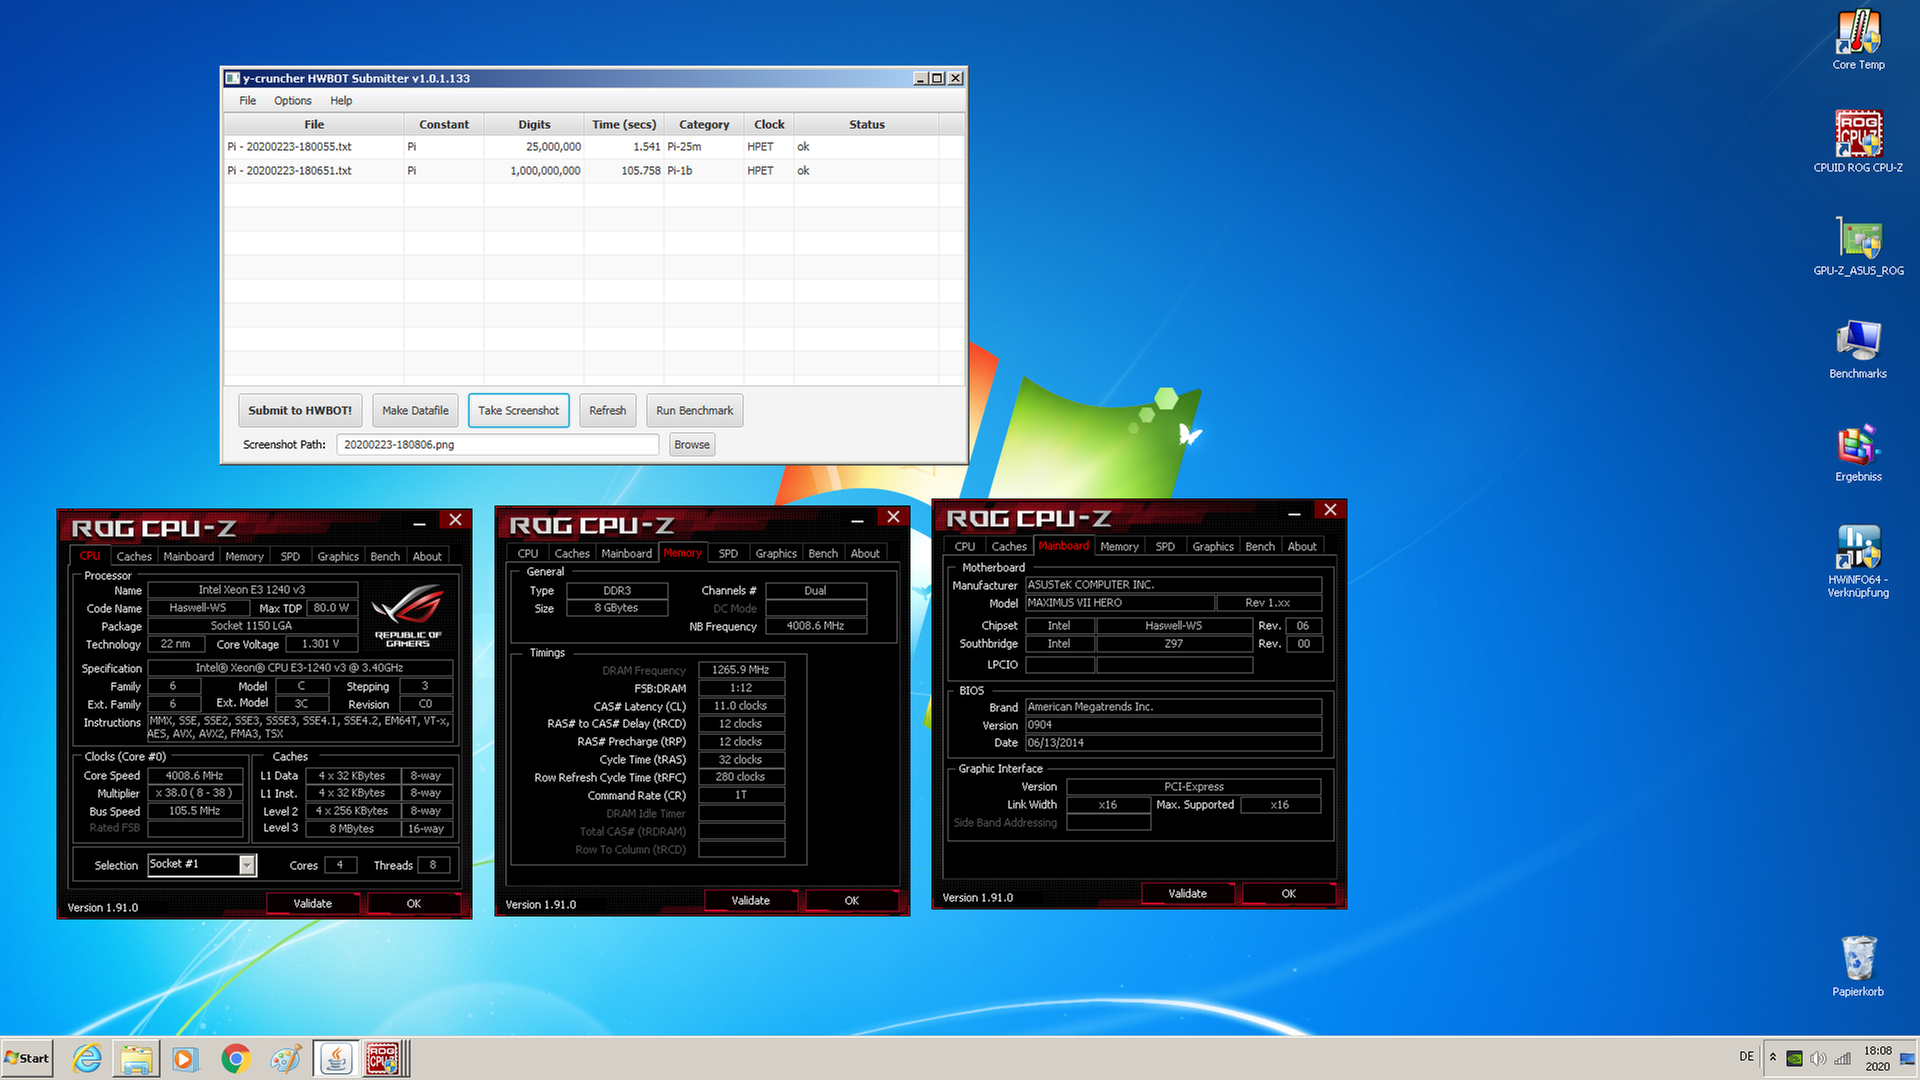Click the volume speaker tray icon
The height and width of the screenshot is (1080, 1920).
tap(1818, 1058)
